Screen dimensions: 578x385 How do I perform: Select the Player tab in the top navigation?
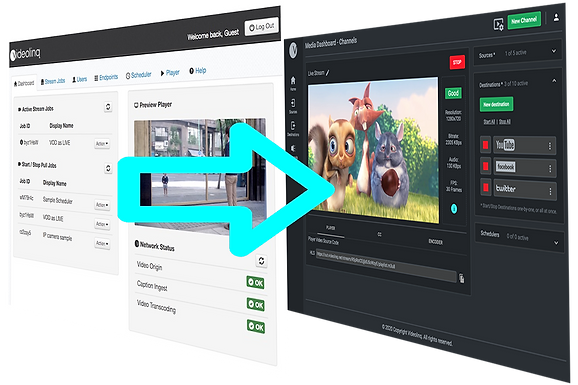pos(170,73)
